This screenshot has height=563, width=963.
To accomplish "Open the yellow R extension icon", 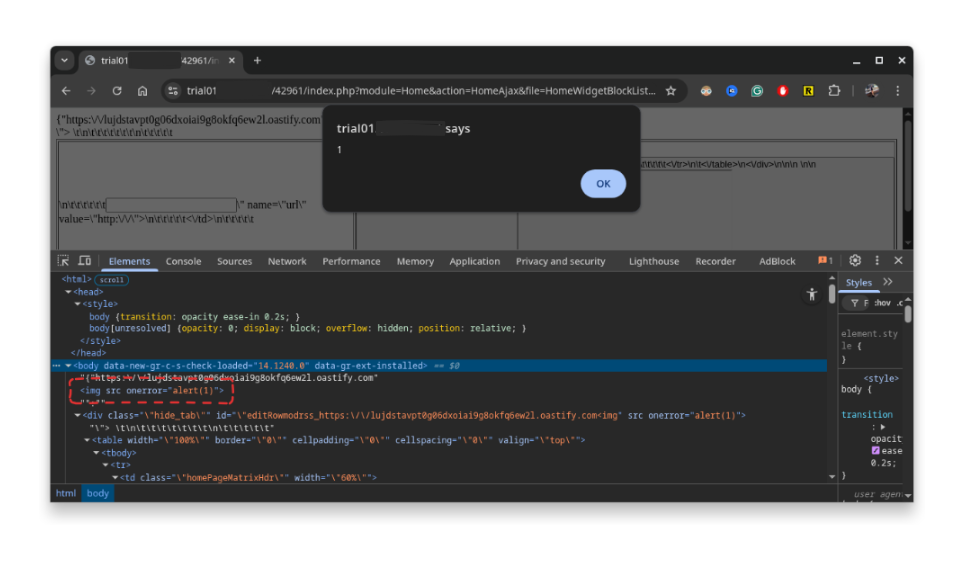I will click(x=808, y=91).
